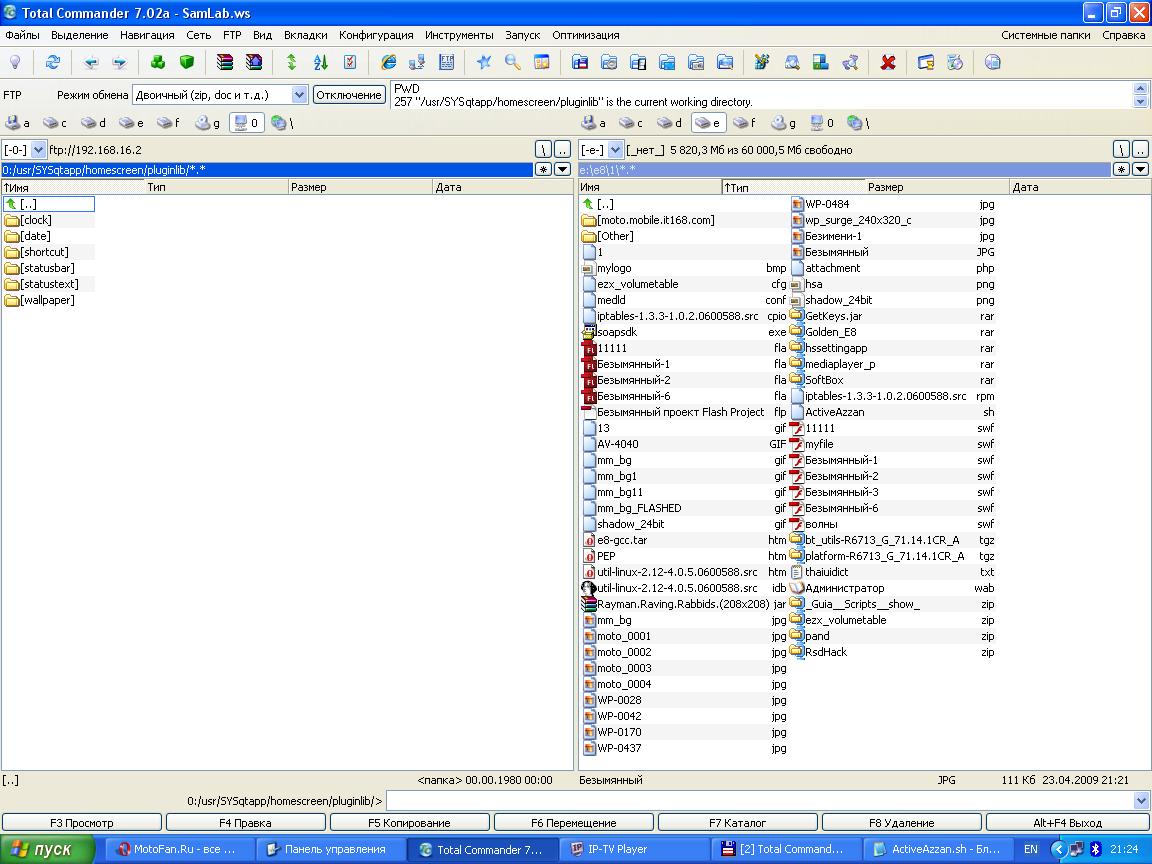Click the network computers connection icon
This screenshot has height=864, width=1152.
(x=417, y=62)
